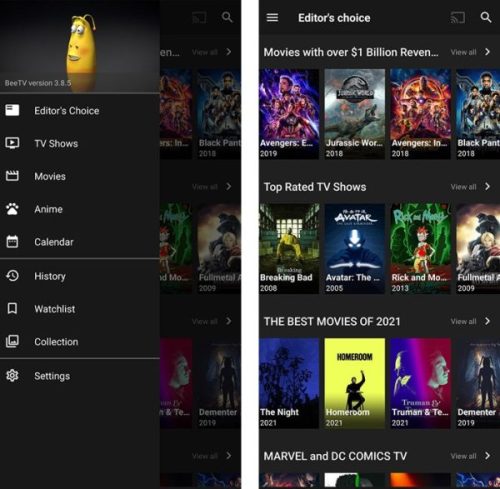Open Rick and Morty 2013 poster in right screen
Screen dimensions: 500x489
click(420, 249)
